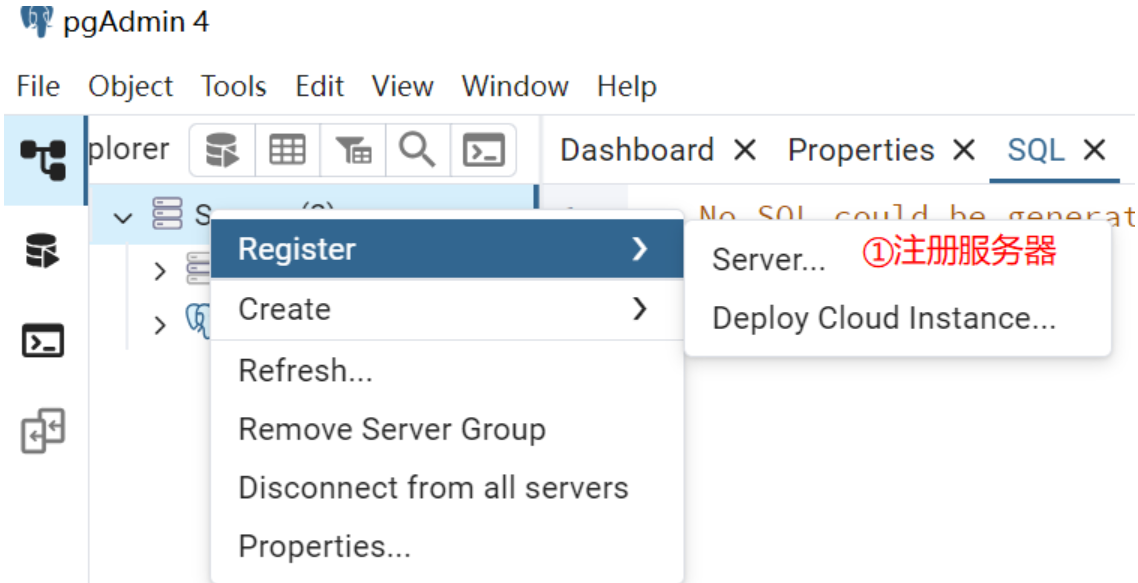Viewport: 1138px width, 583px height.
Task: Switch to the Dashboard tab
Action: click(636, 150)
